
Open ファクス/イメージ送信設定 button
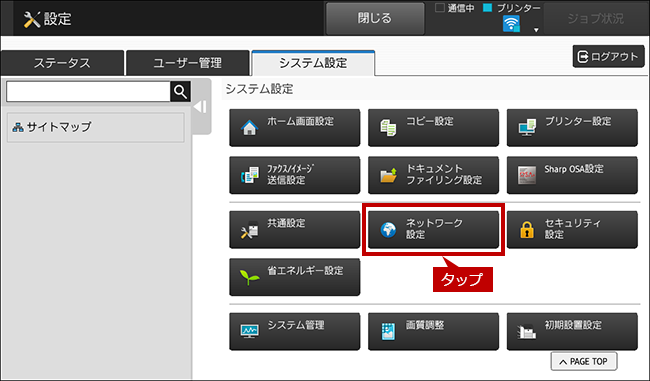pos(294,175)
